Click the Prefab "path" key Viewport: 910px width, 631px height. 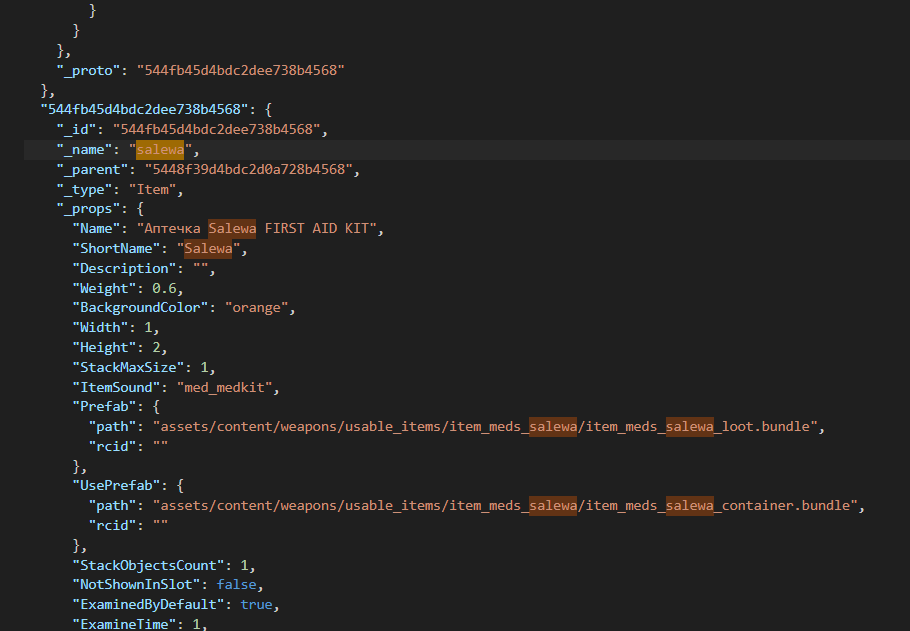coord(112,427)
